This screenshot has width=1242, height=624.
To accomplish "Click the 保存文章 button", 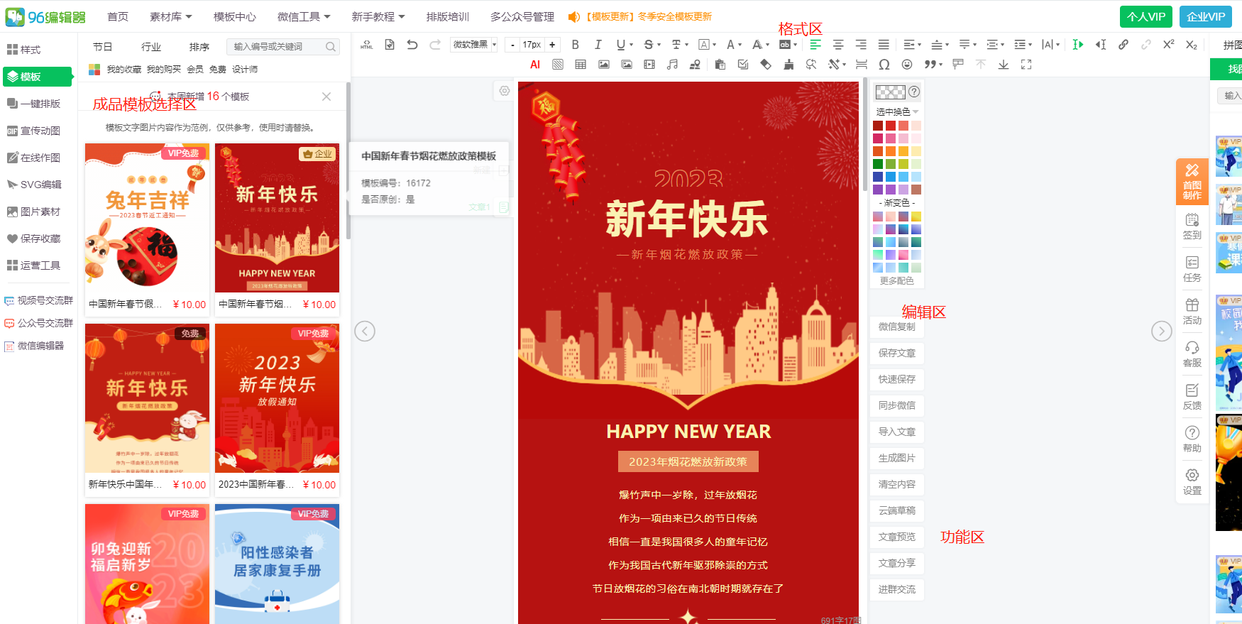I will coord(897,353).
